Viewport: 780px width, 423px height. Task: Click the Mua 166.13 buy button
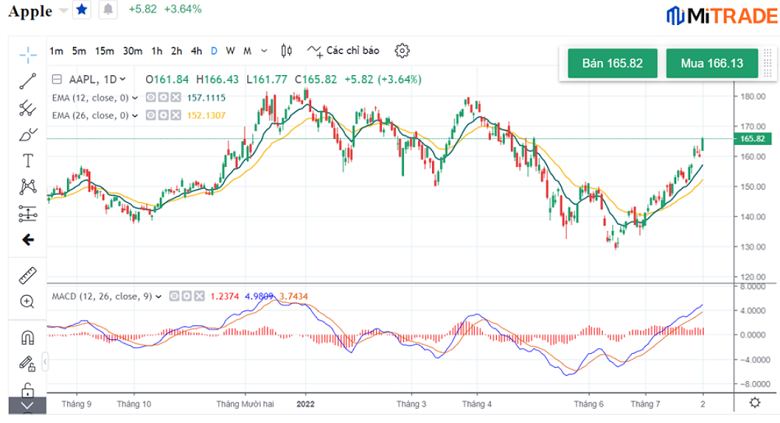(x=712, y=63)
